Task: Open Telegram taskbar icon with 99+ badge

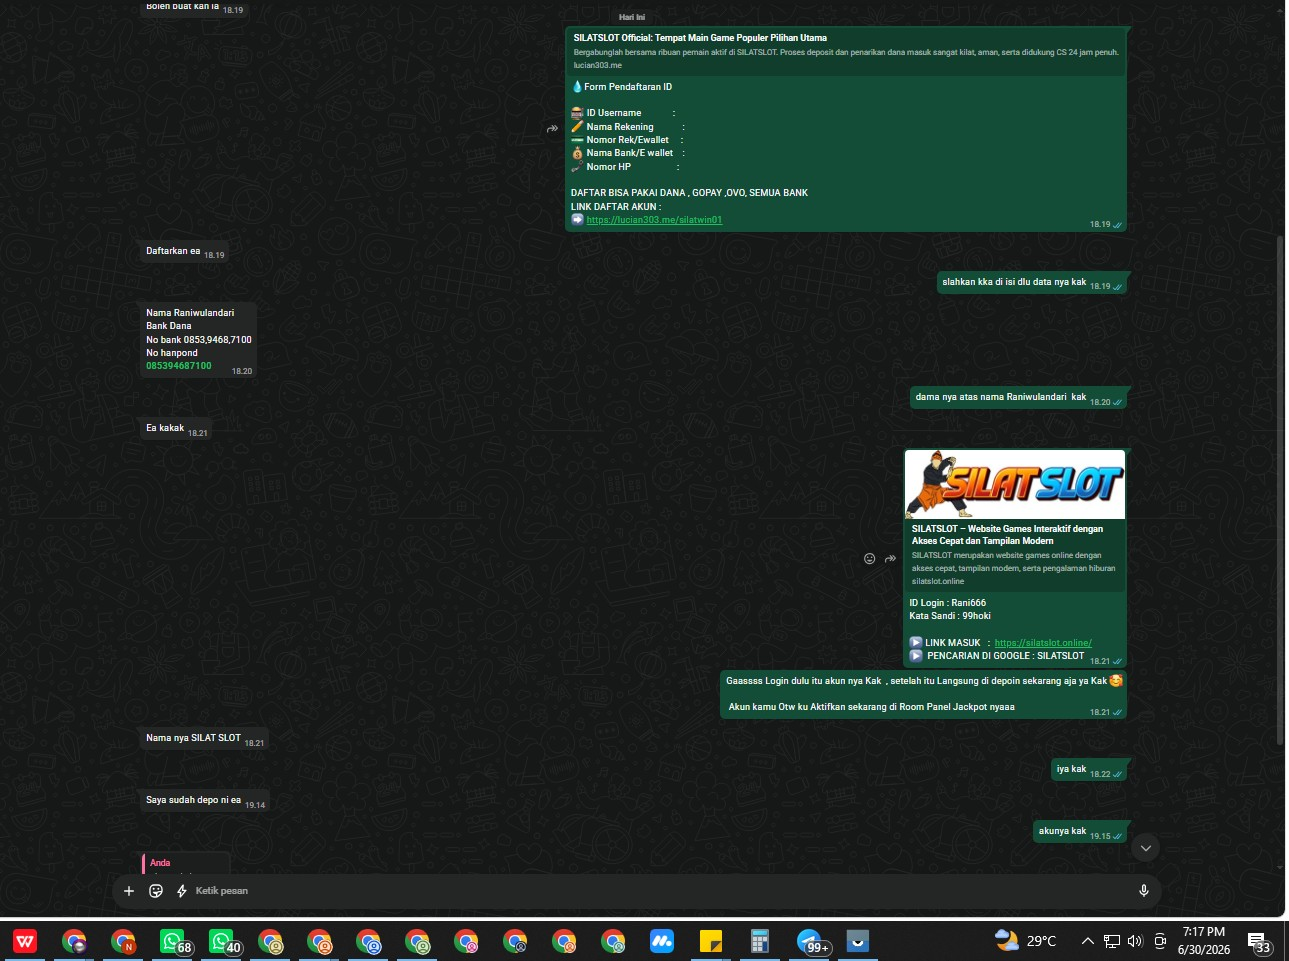Action: (x=811, y=941)
